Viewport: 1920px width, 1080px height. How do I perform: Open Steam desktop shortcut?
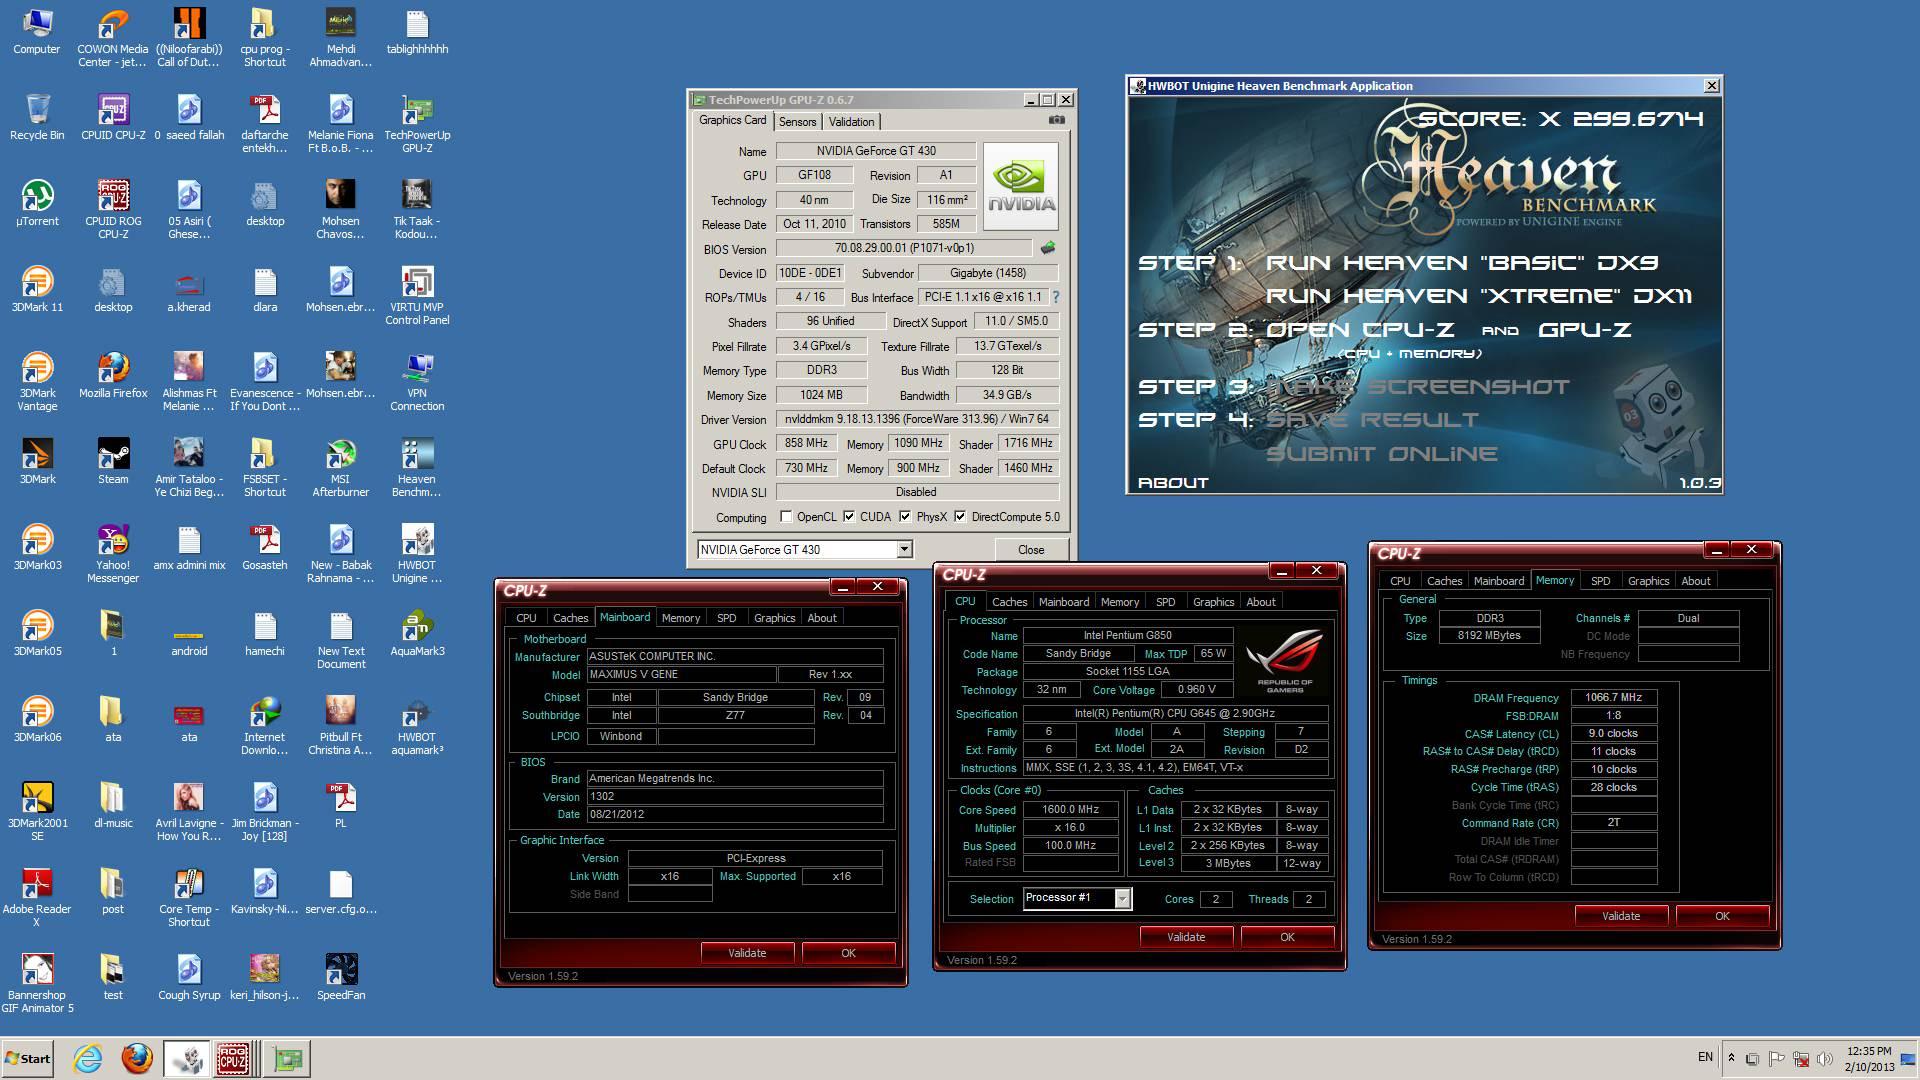click(113, 461)
